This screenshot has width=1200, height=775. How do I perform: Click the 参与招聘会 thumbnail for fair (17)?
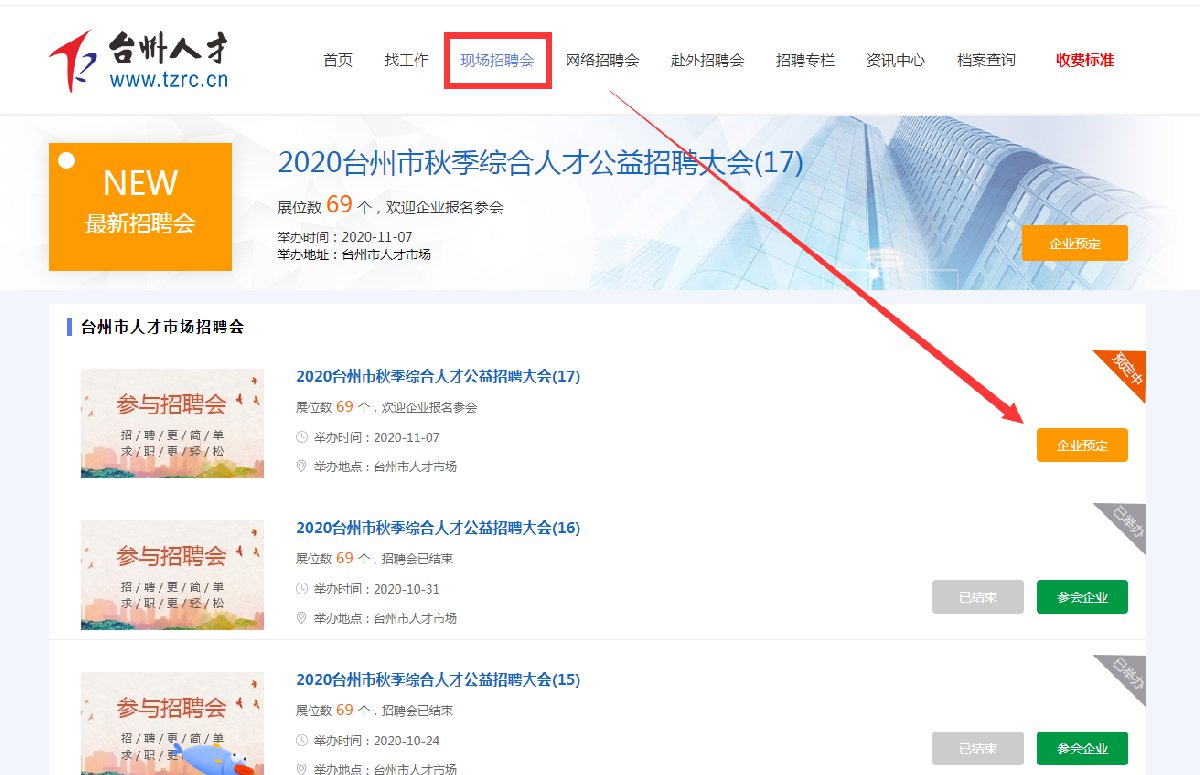tap(172, 423)
